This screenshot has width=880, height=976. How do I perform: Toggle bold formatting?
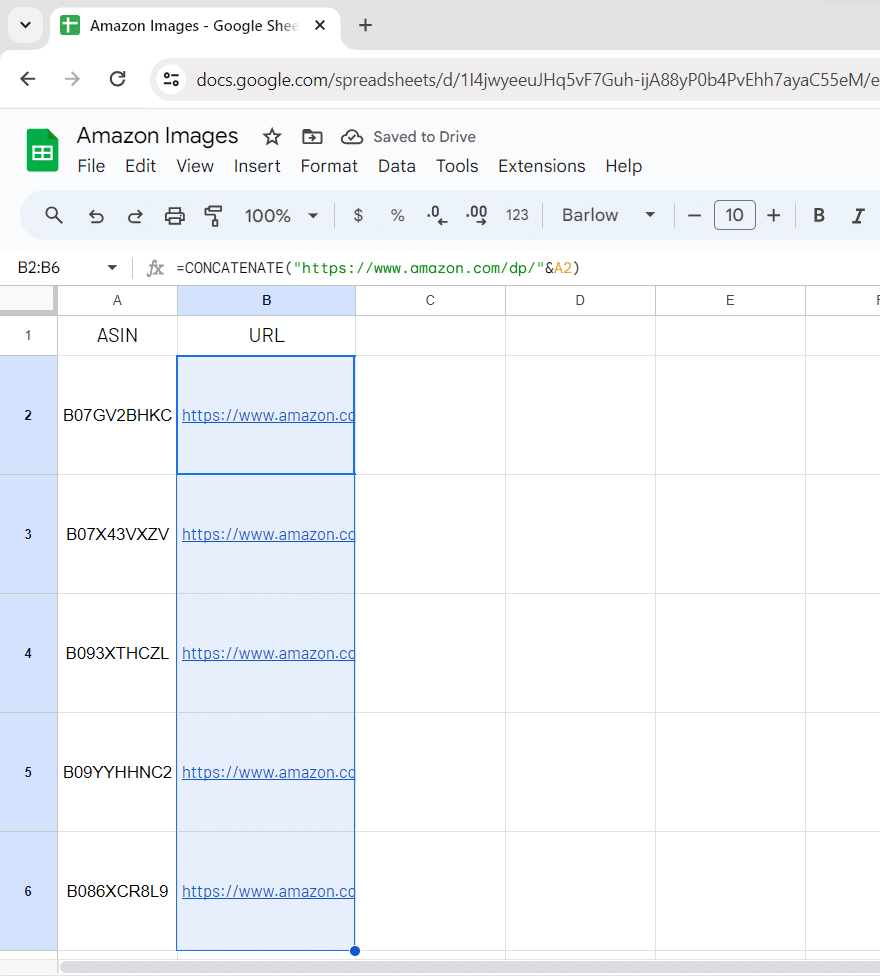click(819, 215)
